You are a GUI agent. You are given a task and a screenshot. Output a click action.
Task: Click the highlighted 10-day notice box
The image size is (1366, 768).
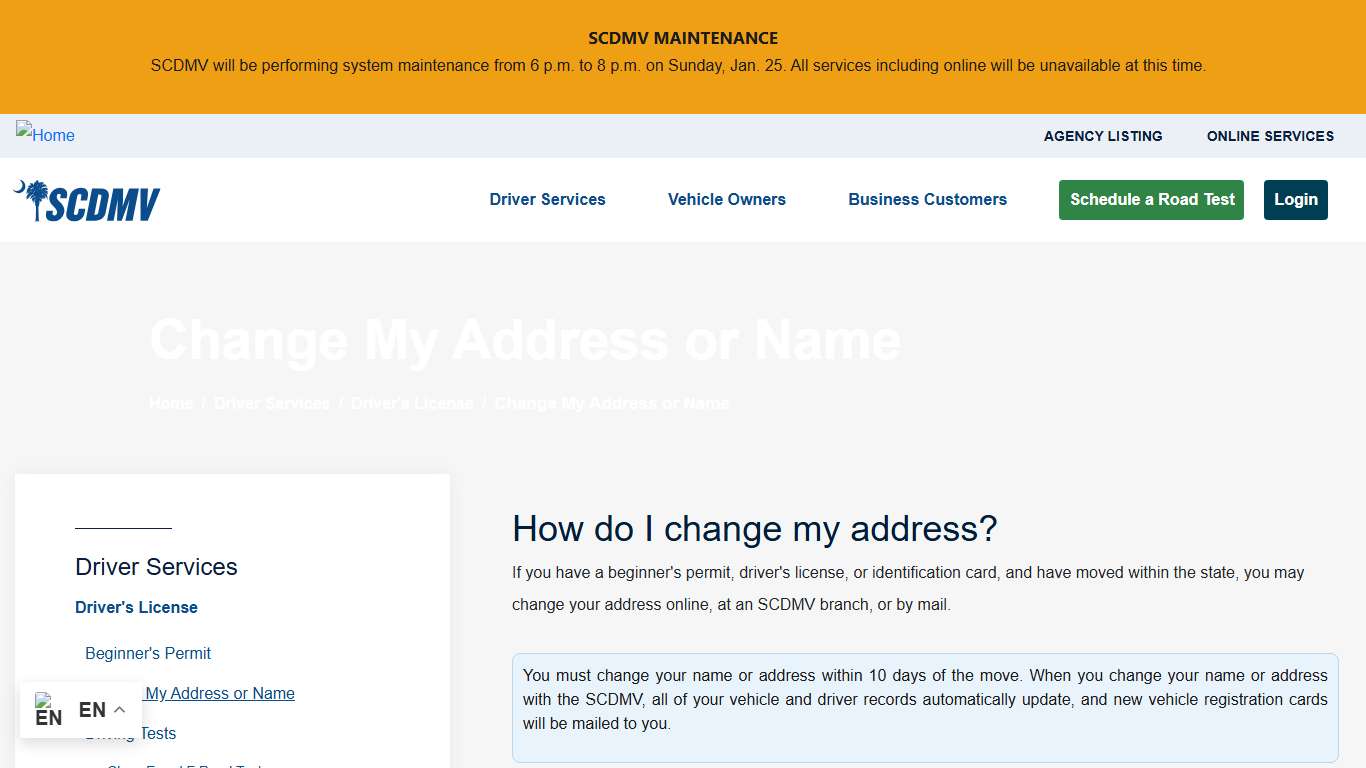(925, 699)
